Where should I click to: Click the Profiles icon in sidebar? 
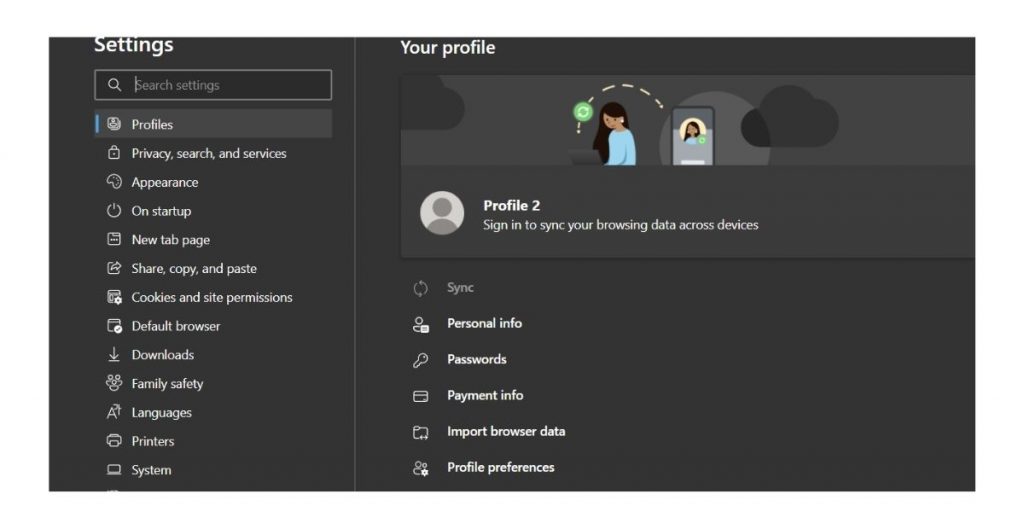click(x=114, y=124)
